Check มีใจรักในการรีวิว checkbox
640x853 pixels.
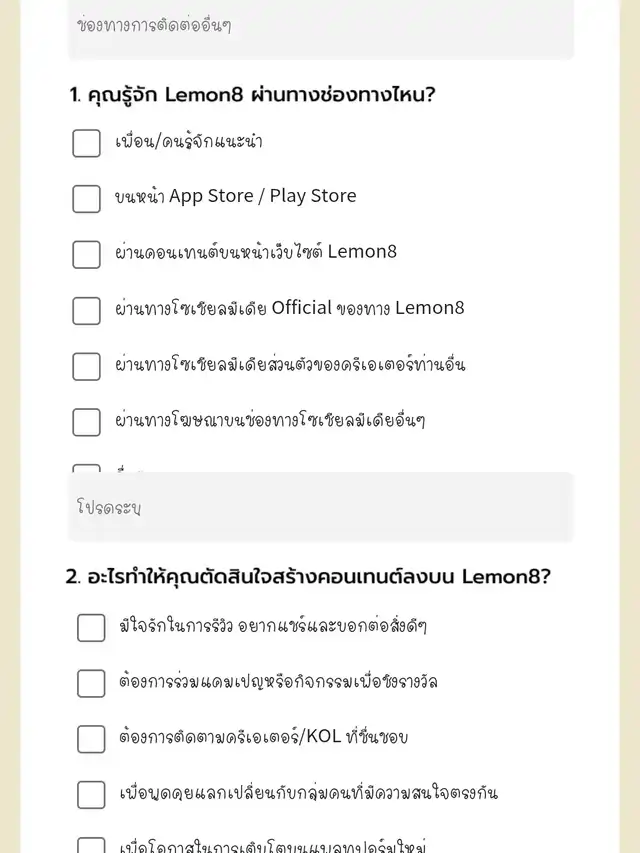coord(91,628)
